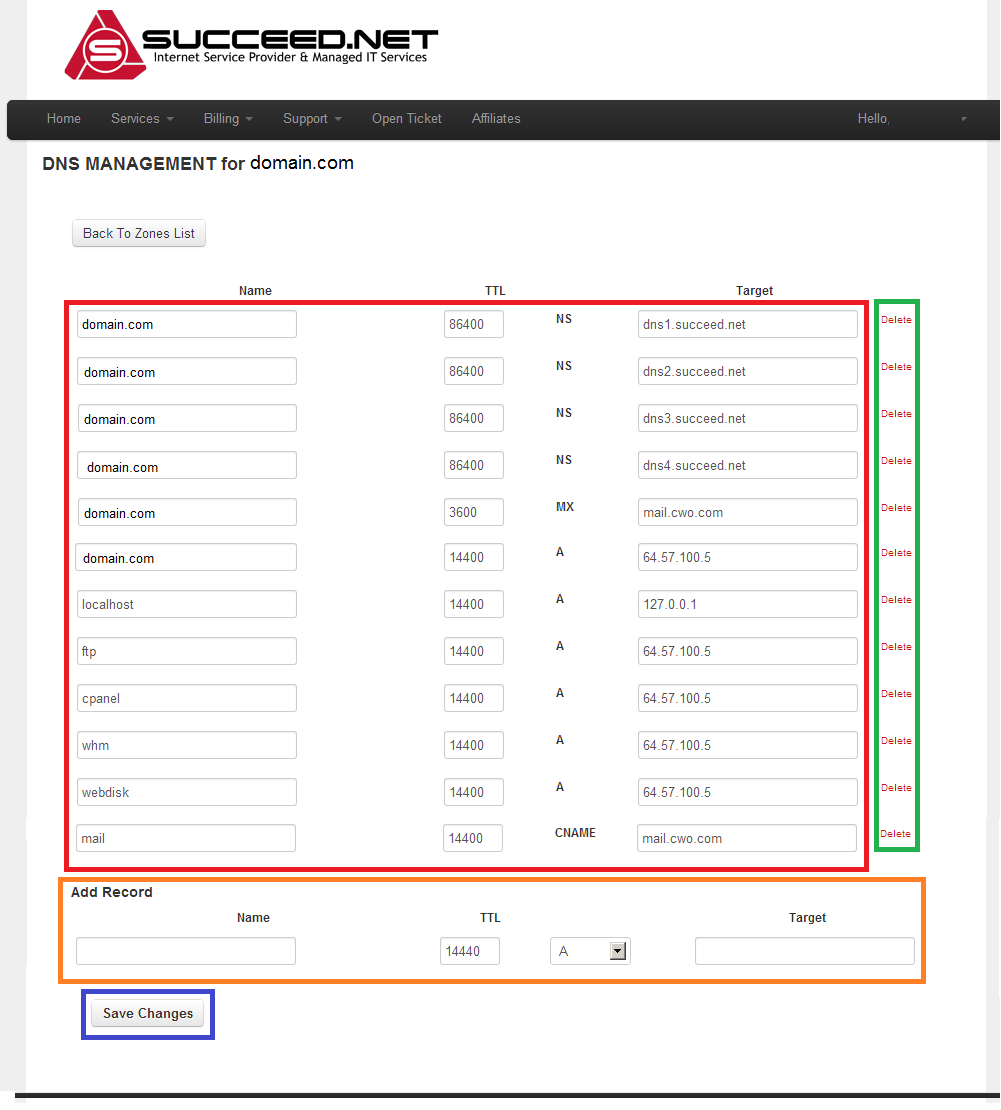The image size is (1001, 1110).
Task: Click the Name field under Add Record
Action: (x=185, y=951)
